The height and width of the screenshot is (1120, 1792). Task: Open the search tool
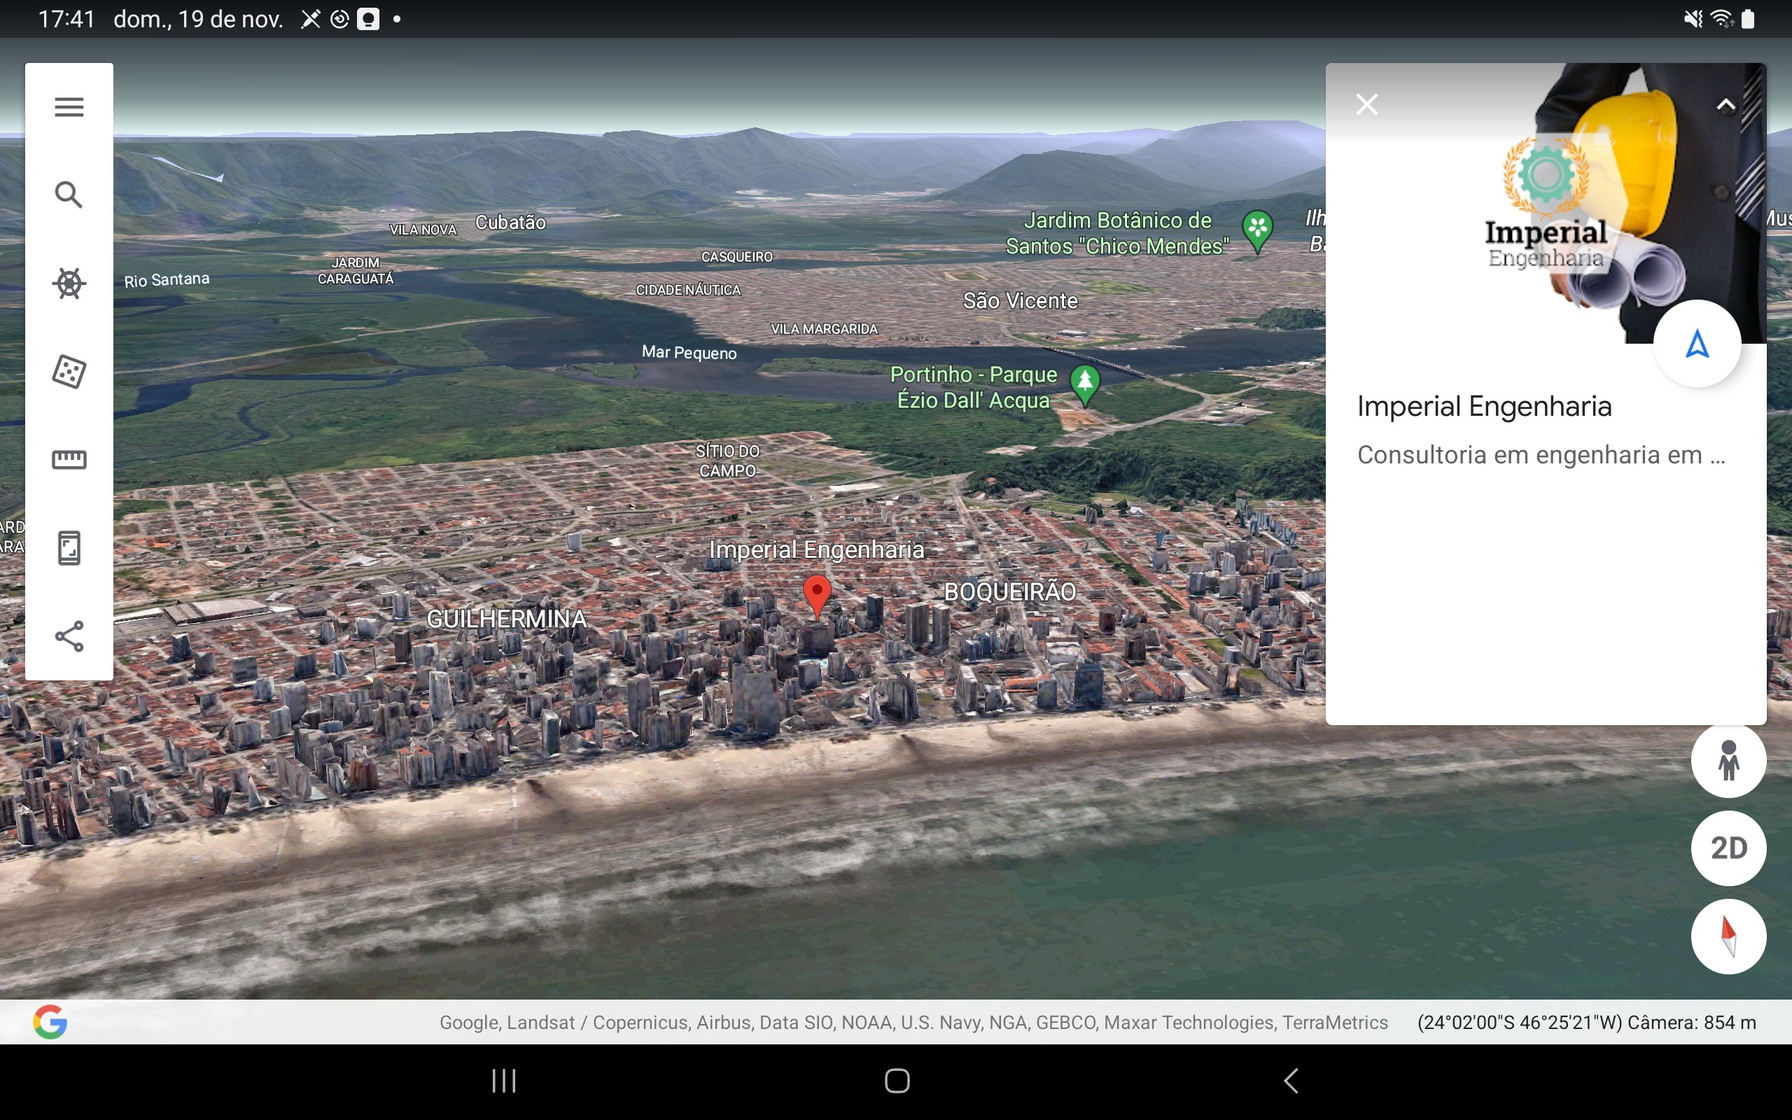click(69, 195)
